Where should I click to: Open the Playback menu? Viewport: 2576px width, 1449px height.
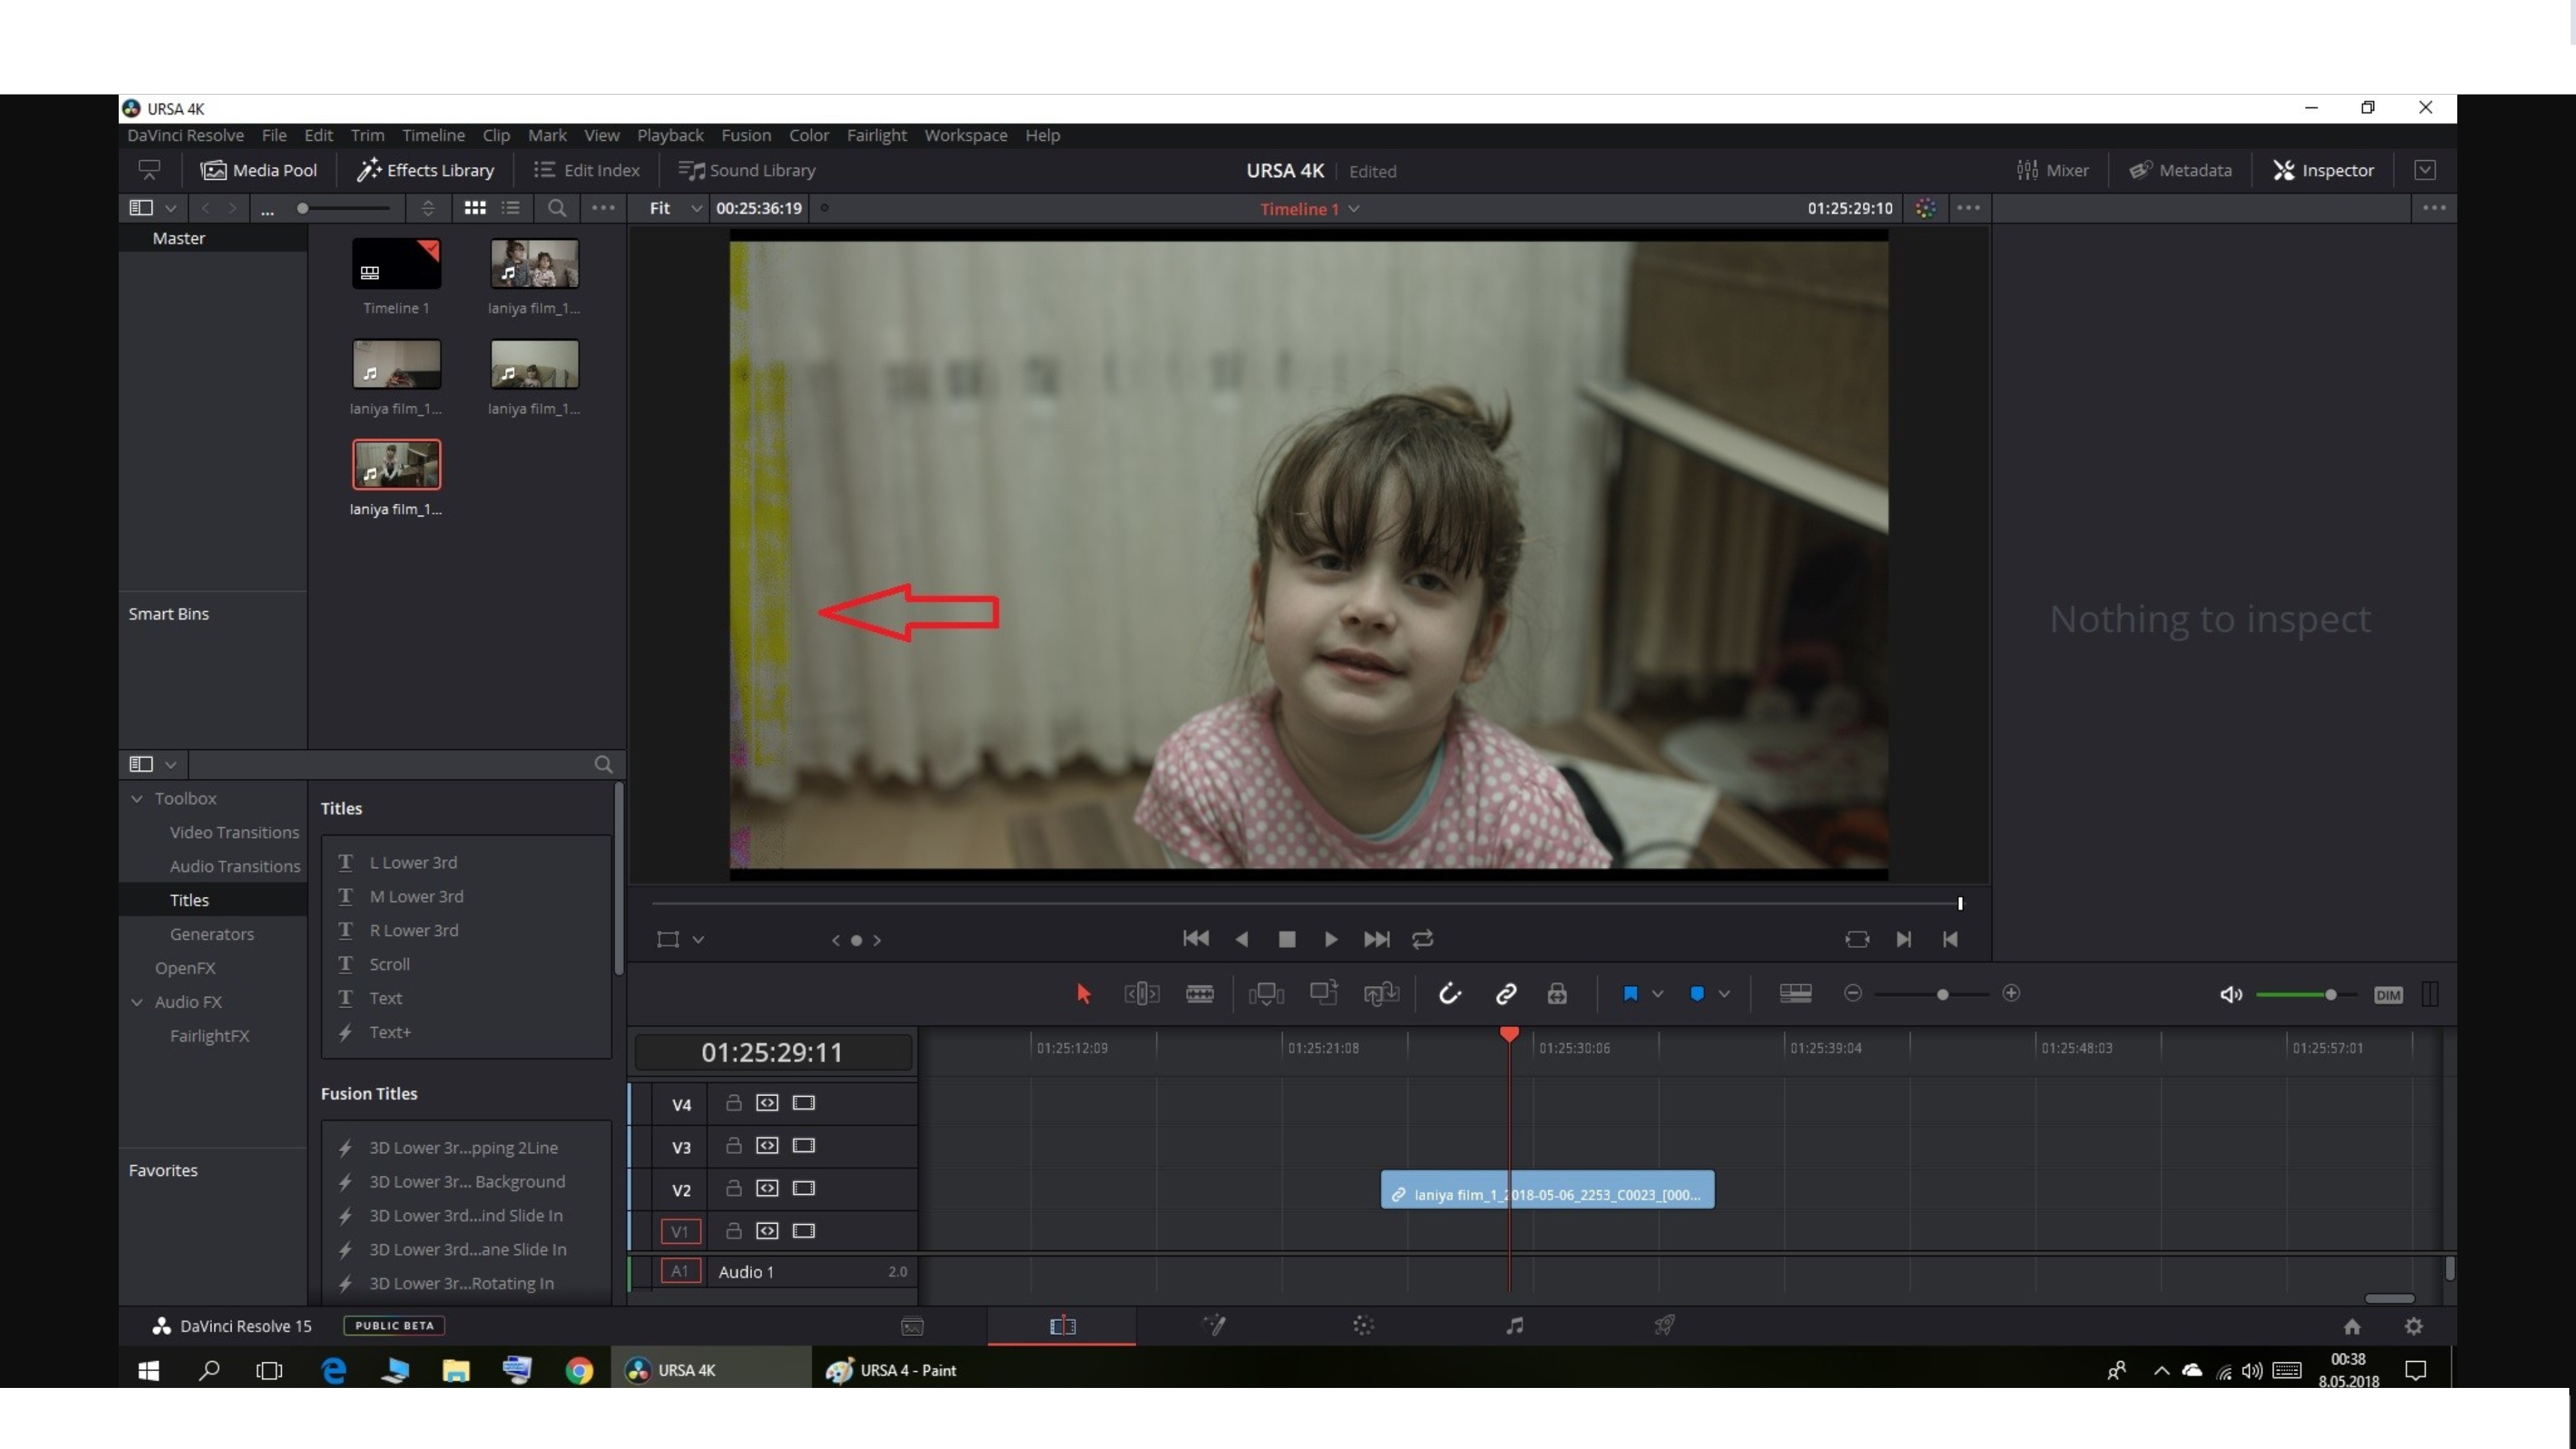pos(670,135)
